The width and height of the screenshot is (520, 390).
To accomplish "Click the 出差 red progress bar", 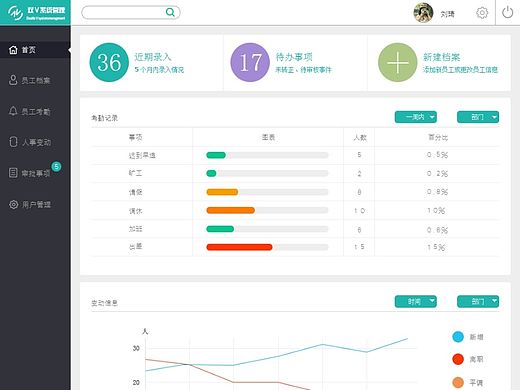I will 239,247.
